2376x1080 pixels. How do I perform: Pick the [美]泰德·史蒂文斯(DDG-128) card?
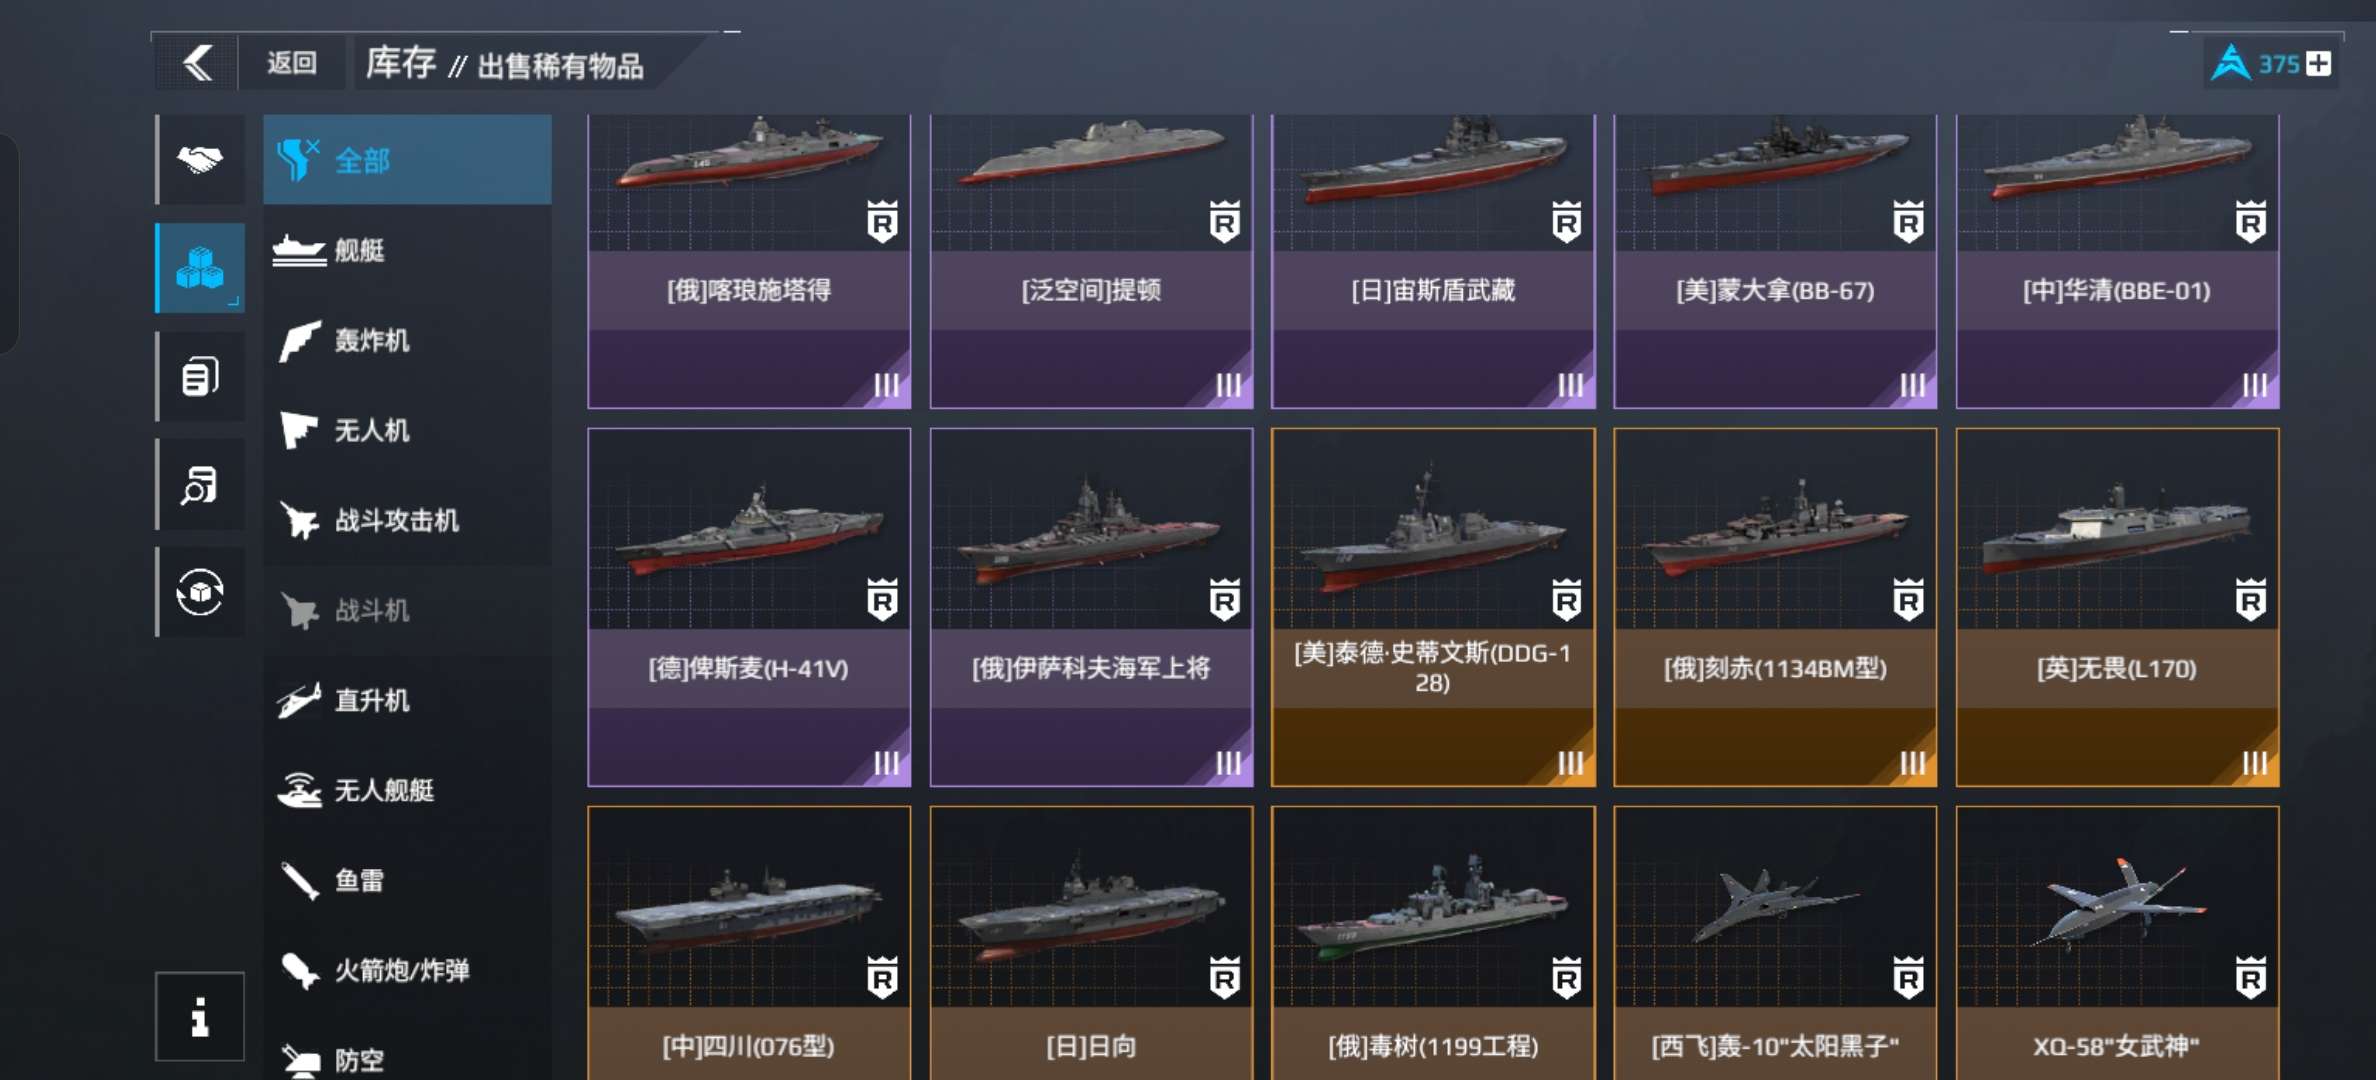[1433, 607]
